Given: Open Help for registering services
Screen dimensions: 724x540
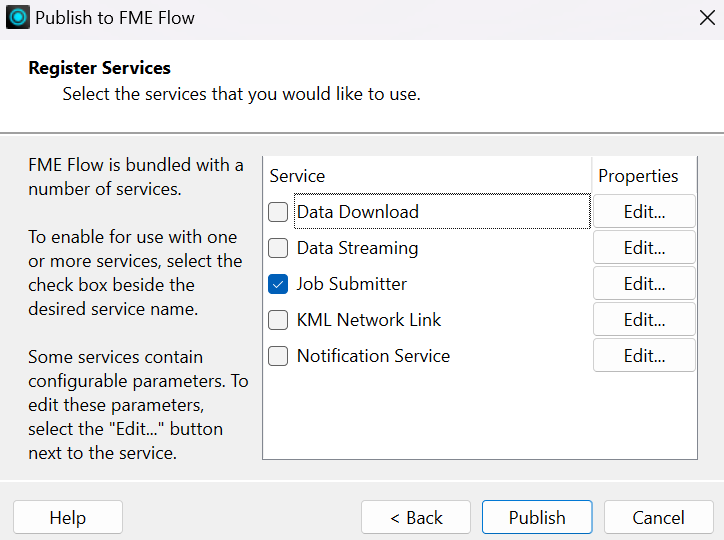Looking at the screenshot, I should [68, 517].
